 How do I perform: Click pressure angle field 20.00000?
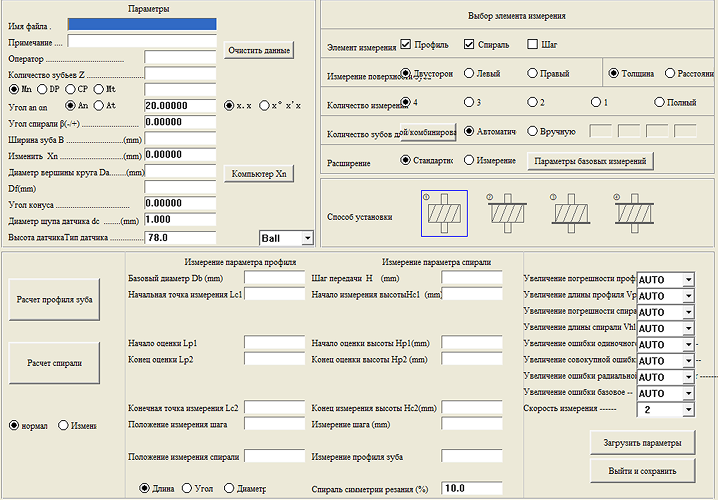[x=180, y=106]
